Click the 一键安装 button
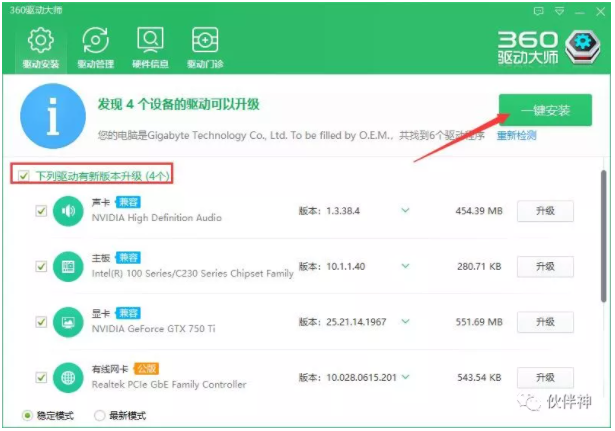 click(x=545, y=110)
